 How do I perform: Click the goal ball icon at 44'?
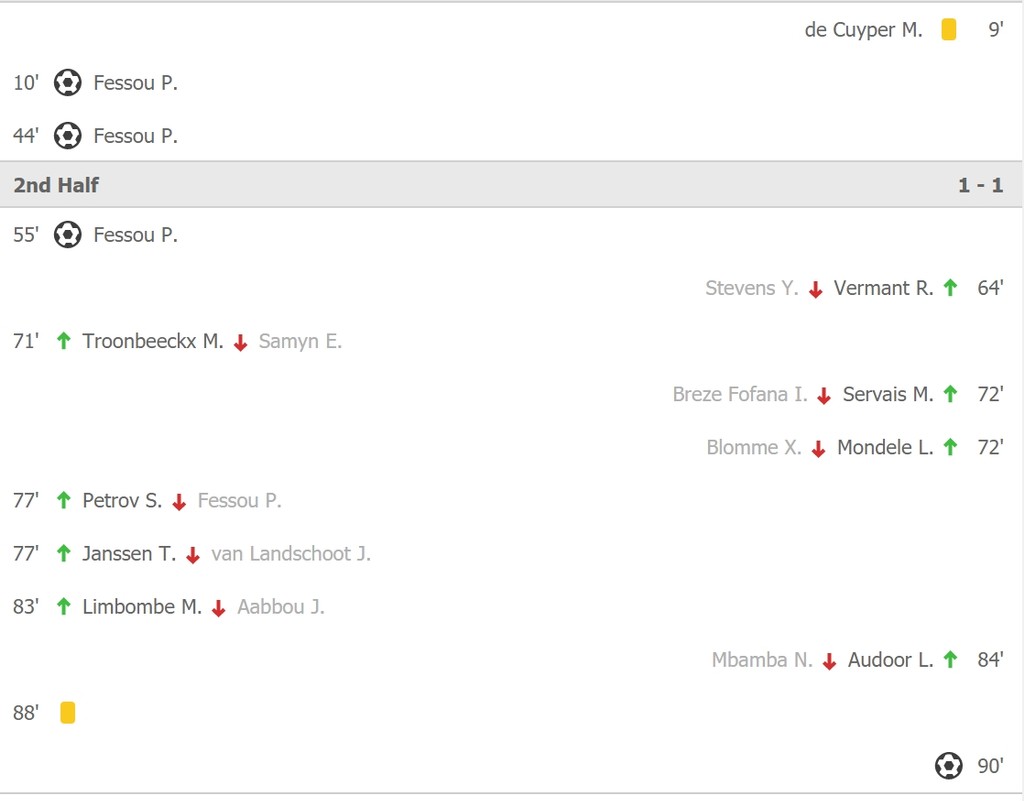click(x=67, y=136)
